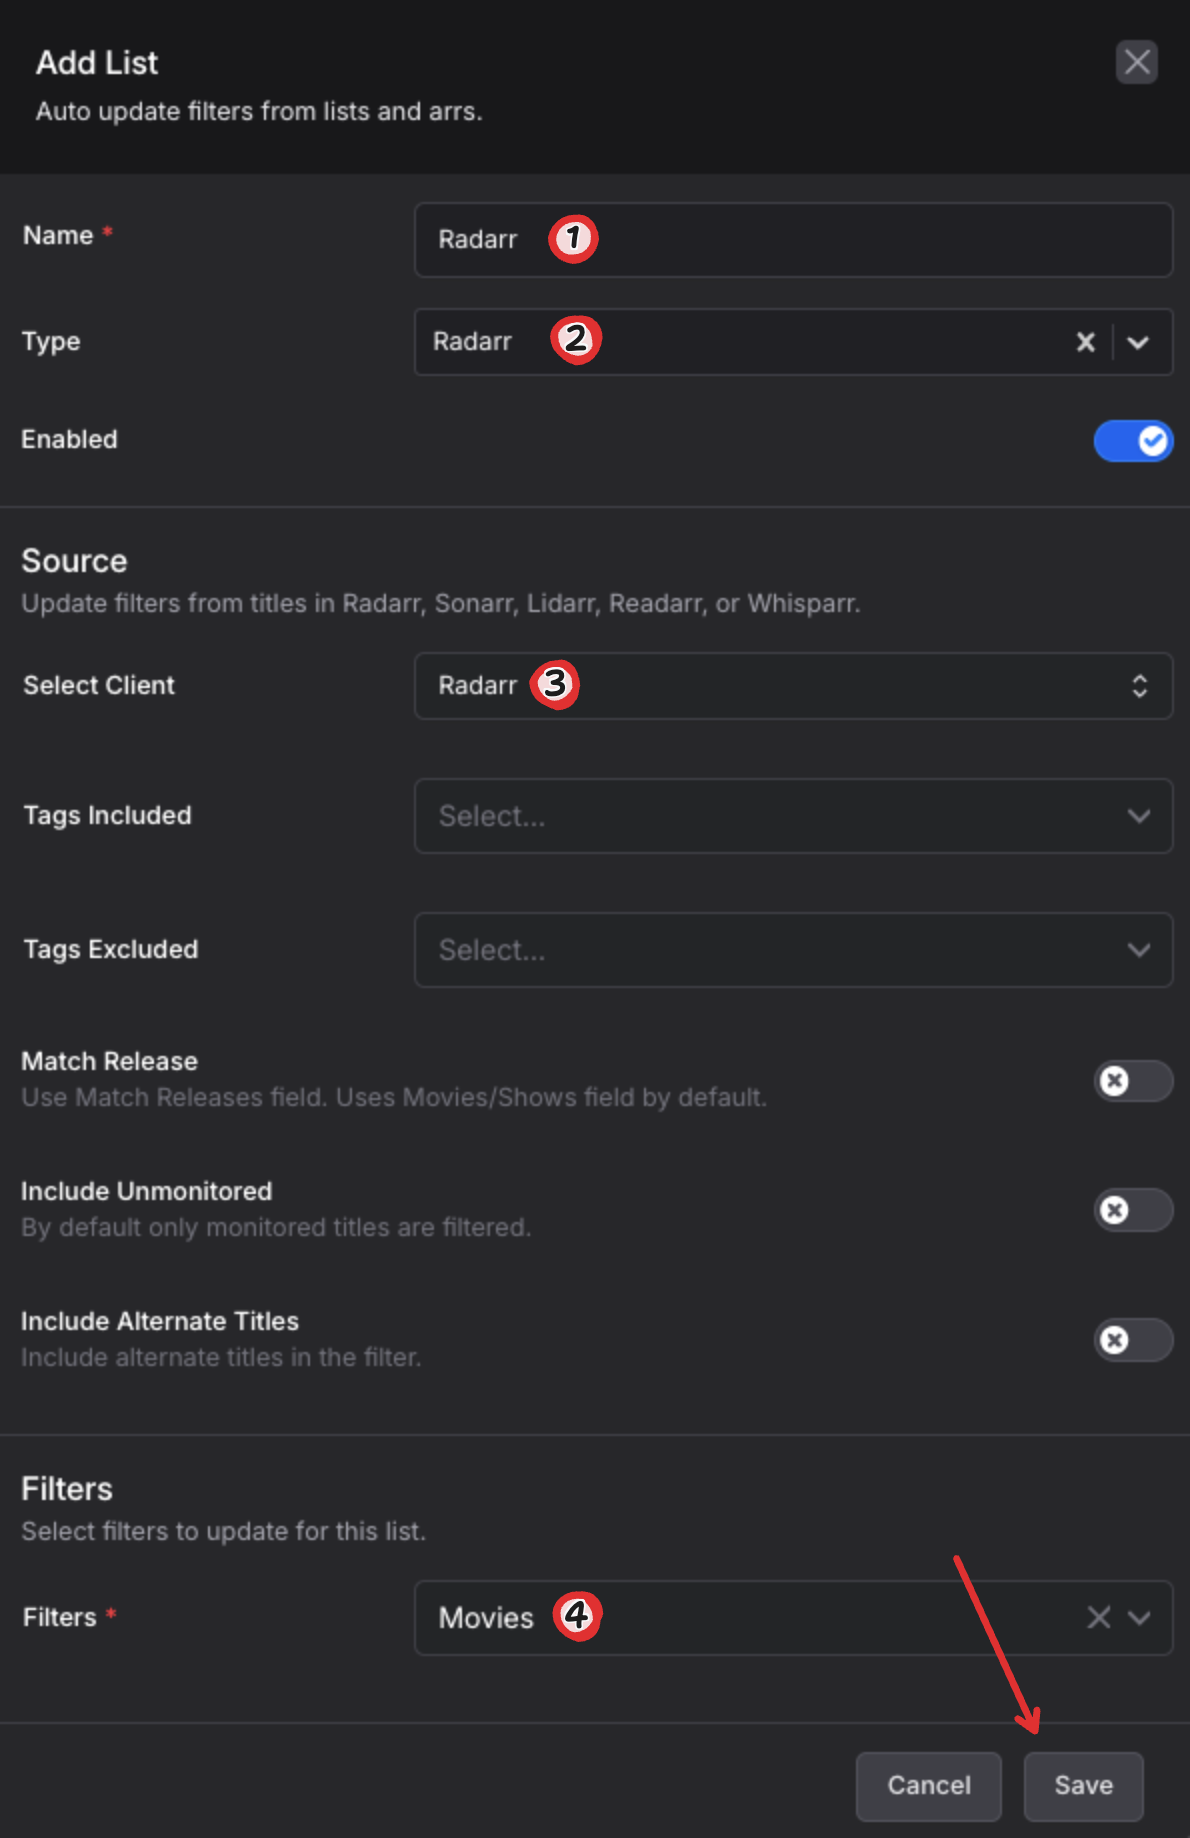
Task: Click the Movies value in Filters
Action: [486, 1618]
